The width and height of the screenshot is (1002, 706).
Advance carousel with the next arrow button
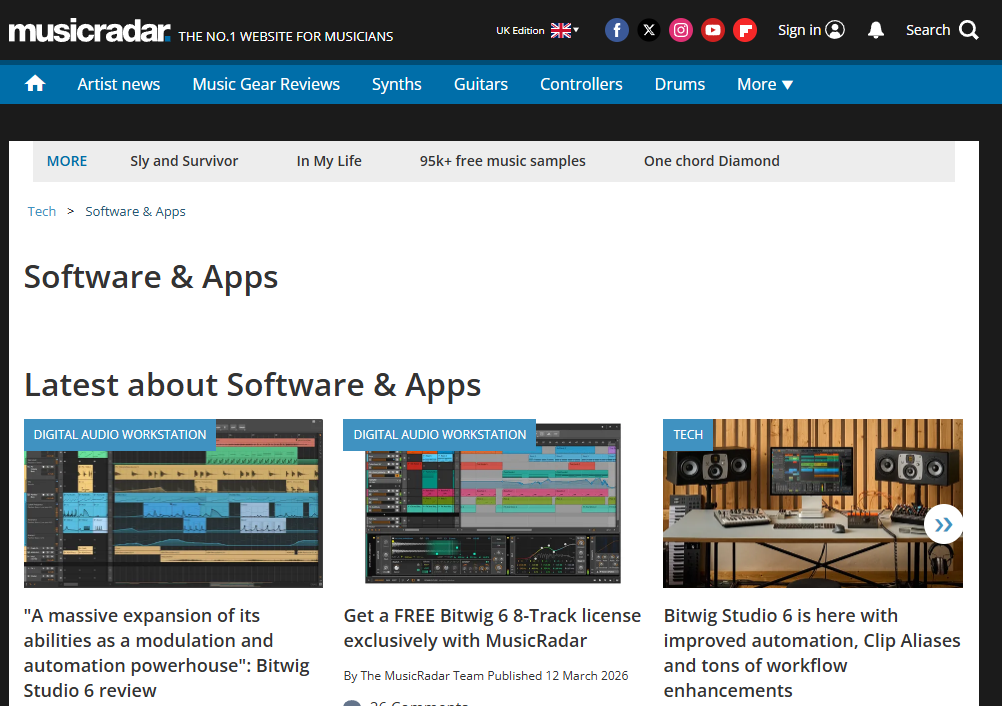[943, 524]
